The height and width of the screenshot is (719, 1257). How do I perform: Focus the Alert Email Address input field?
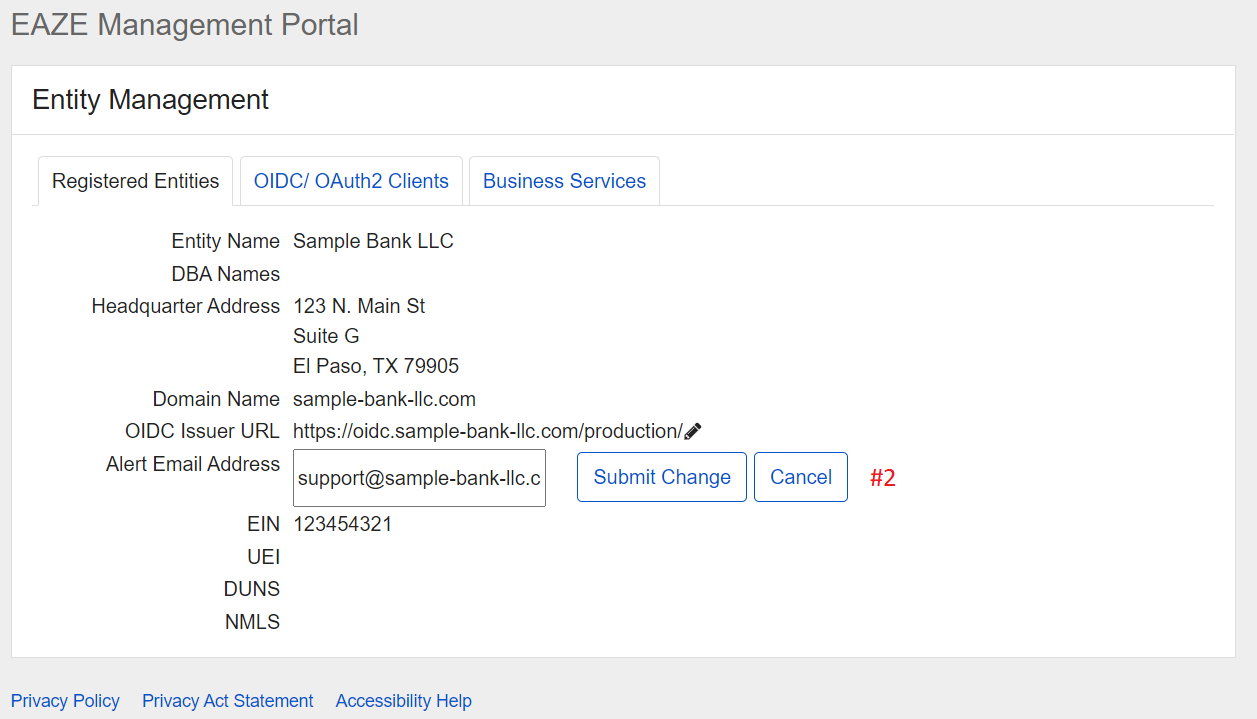coord(419,478)
